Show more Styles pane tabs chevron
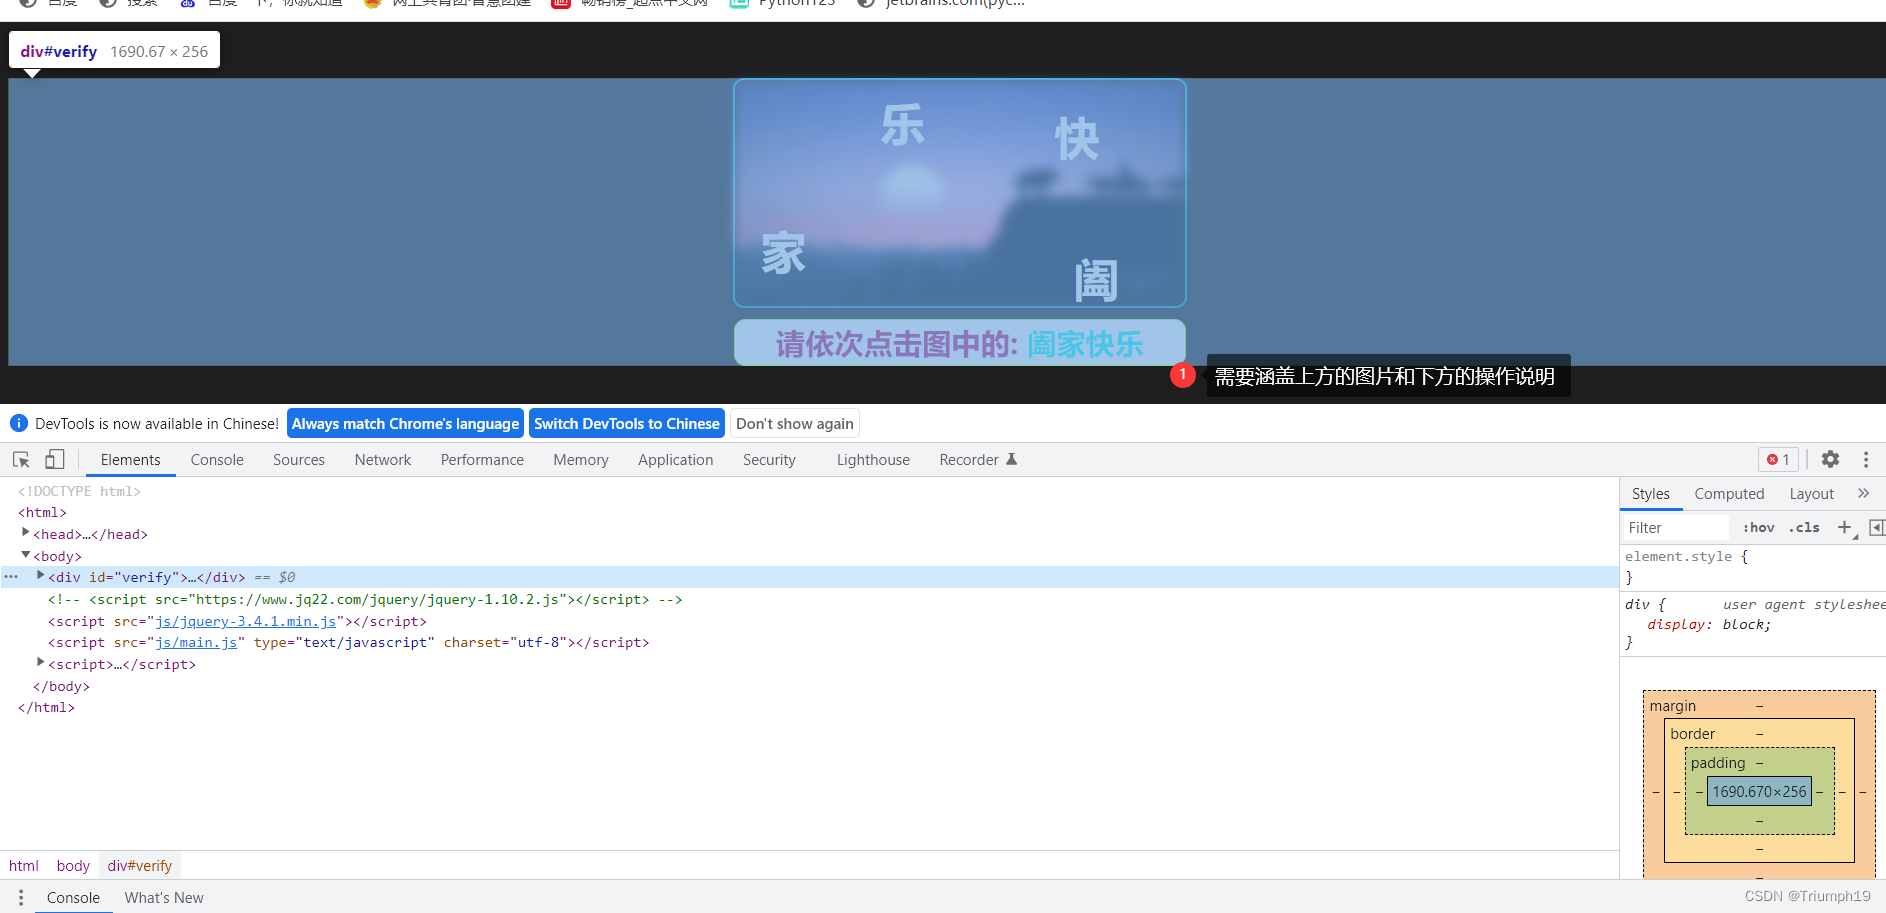The image size is (1886, 913). pos(1863,493)
